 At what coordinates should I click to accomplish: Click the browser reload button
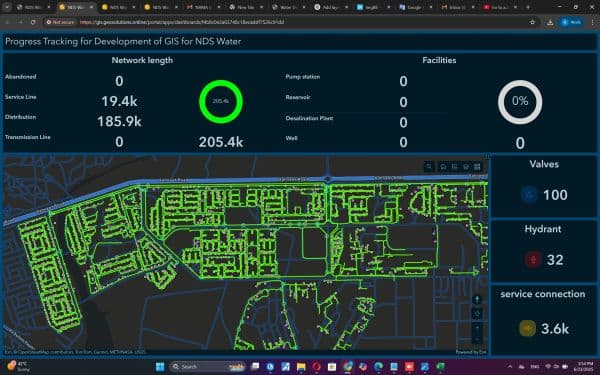pos(33,22)
